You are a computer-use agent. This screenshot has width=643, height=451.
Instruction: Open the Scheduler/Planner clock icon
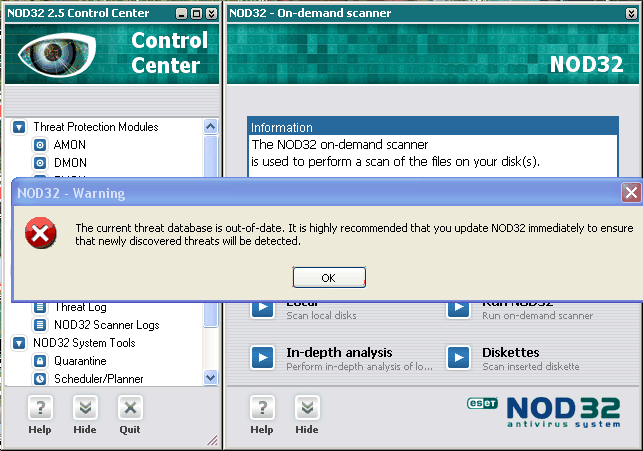(x=40, y=378)
